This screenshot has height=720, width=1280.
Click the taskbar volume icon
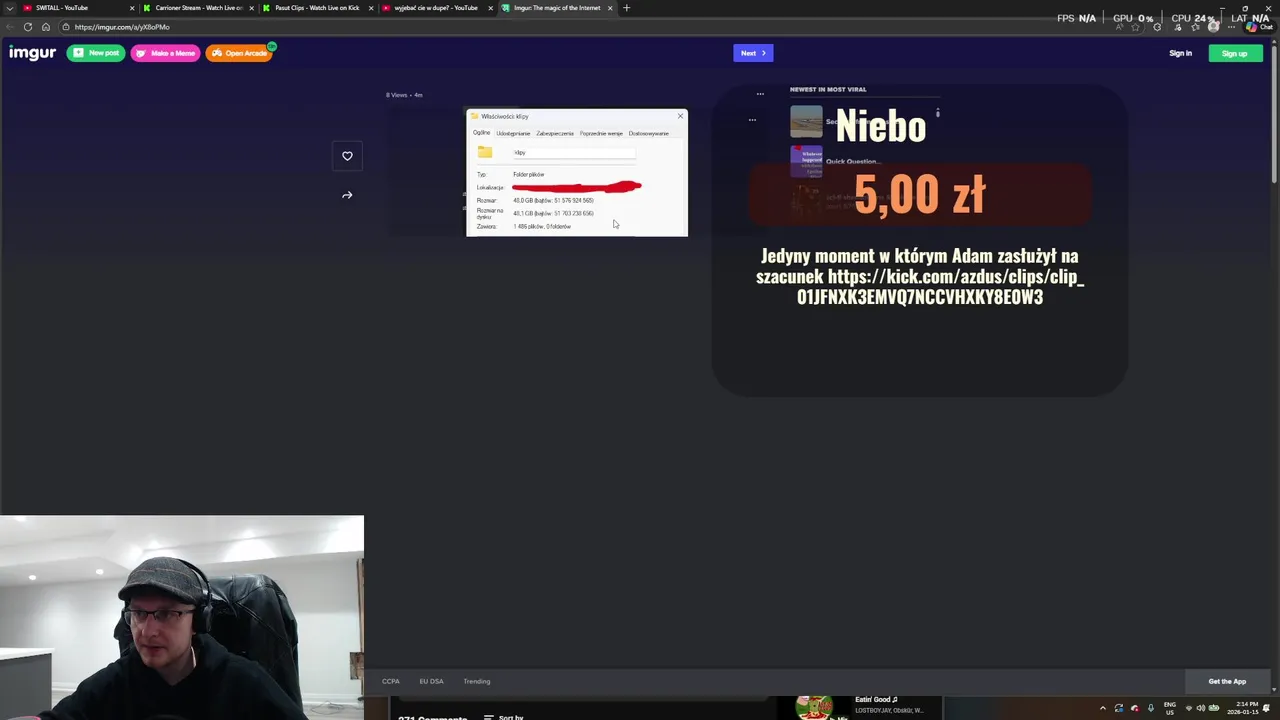(1201, 708)
